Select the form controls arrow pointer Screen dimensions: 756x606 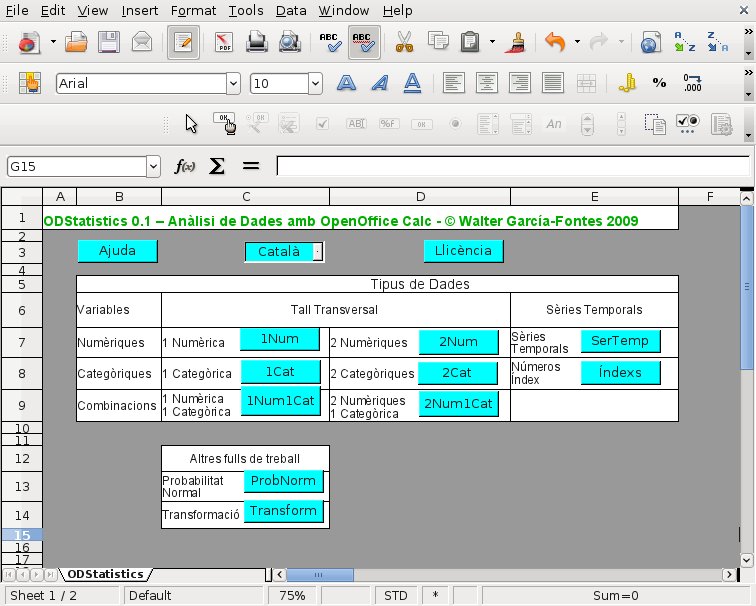[x=191, y=124]
